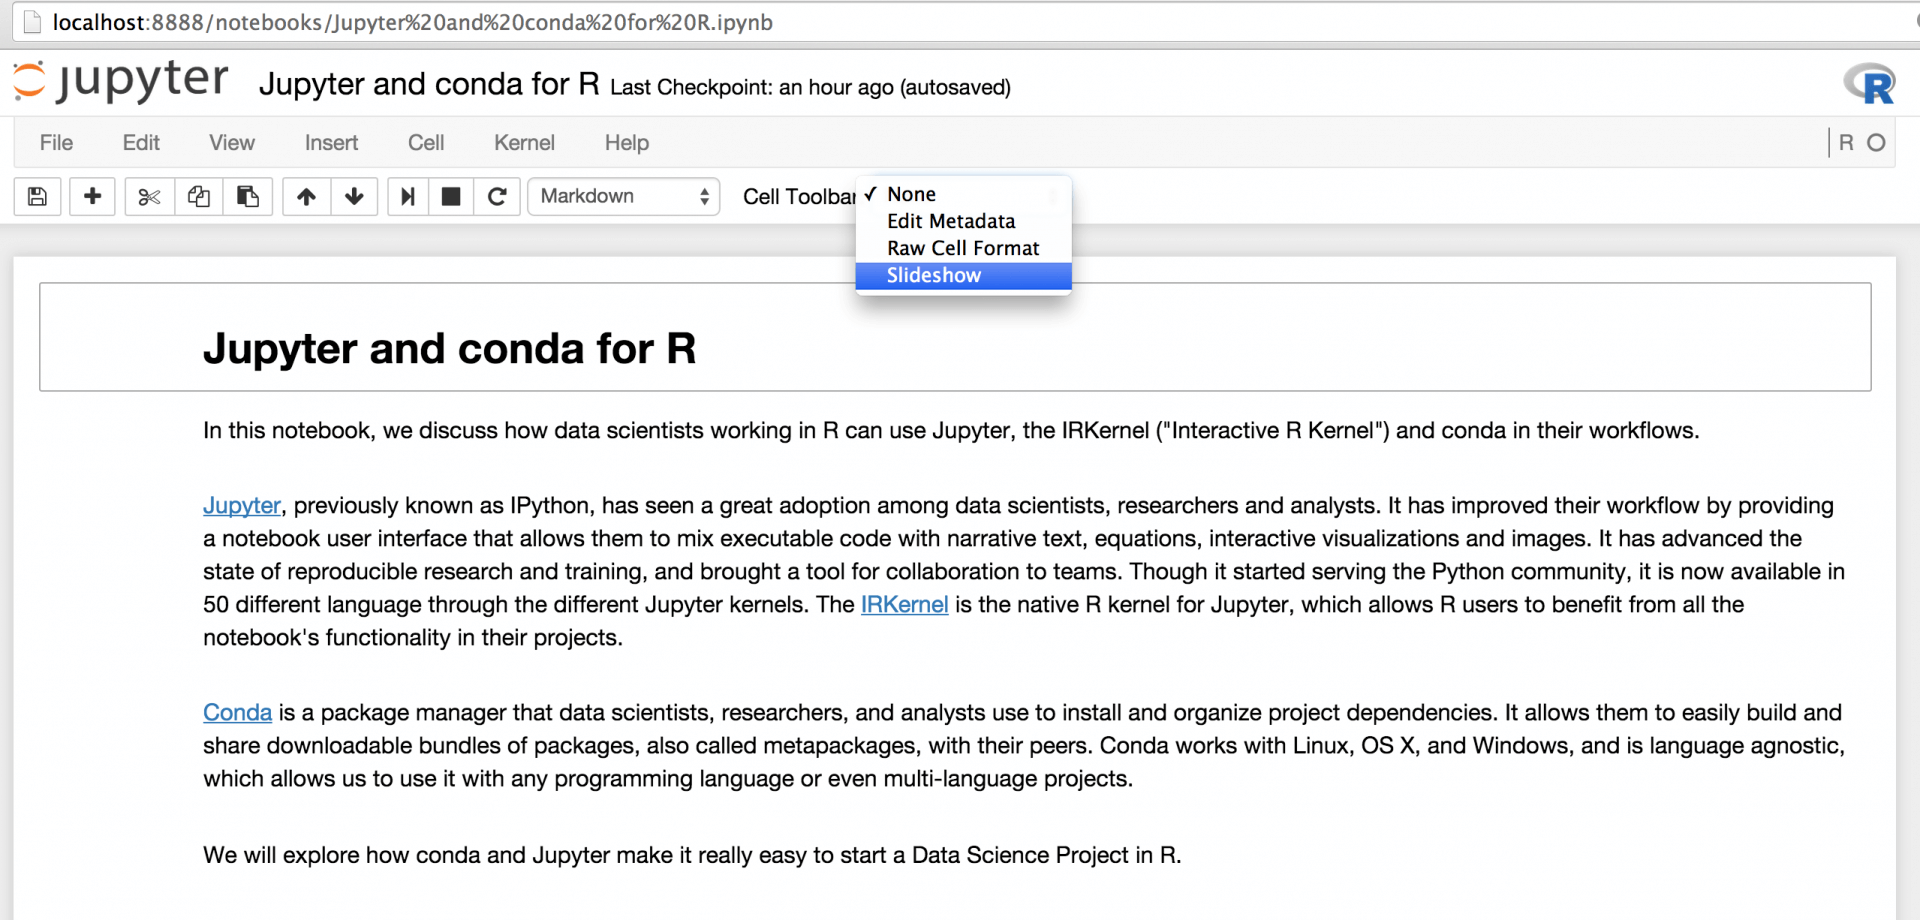
Task: Choose Edit Metadata cell toolbar option
Action: tap(964, 221)
